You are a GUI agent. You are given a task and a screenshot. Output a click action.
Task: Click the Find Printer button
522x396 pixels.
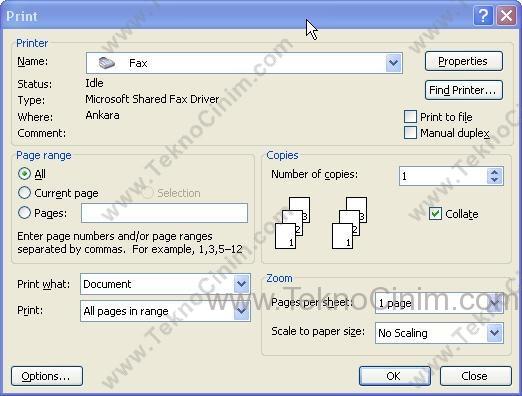pyautogui.click(x=464, y=90)
